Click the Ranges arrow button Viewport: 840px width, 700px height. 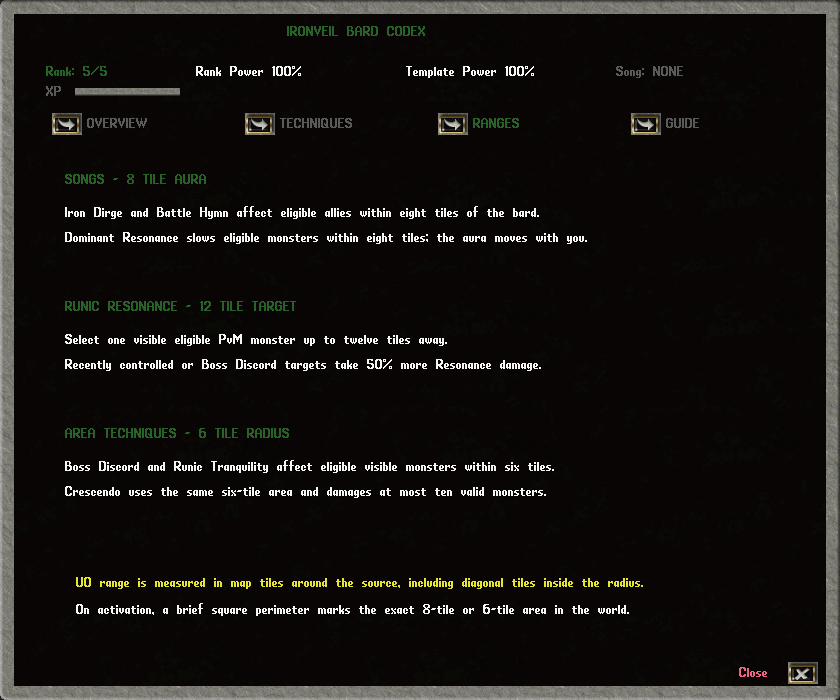coord(453,124)
